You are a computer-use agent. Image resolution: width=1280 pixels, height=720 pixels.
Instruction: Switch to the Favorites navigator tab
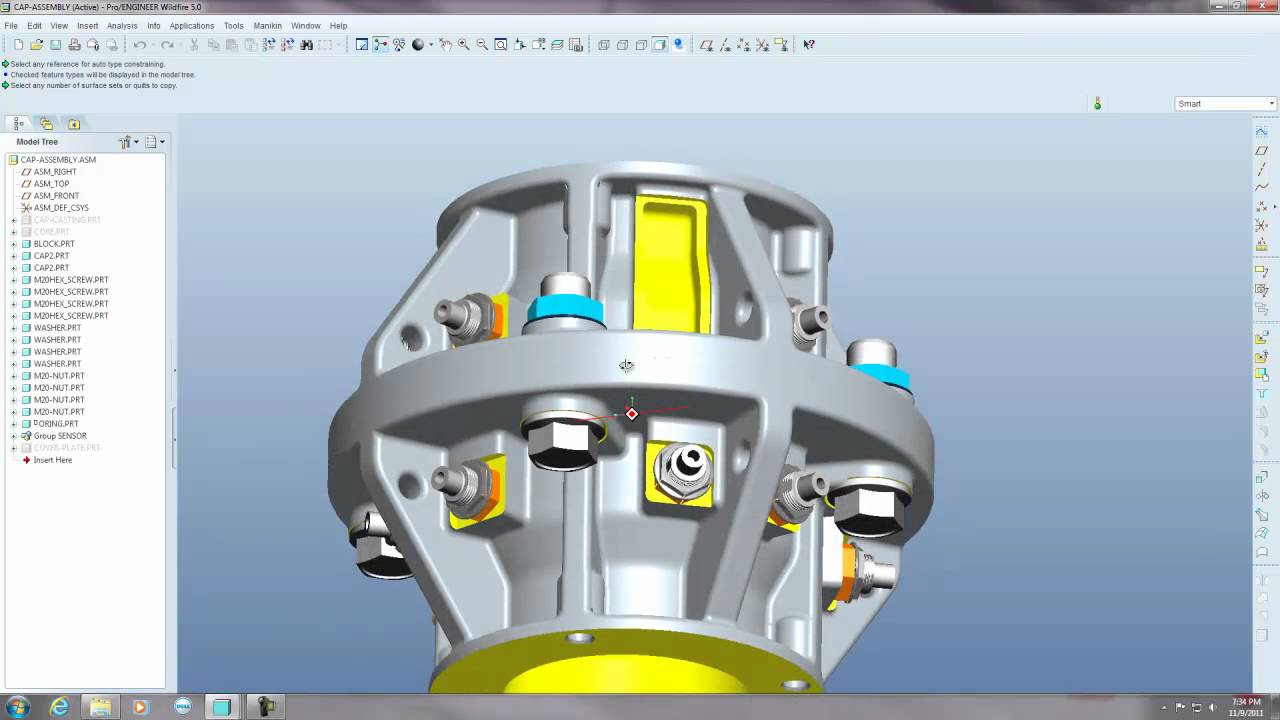tap(73, 124)
